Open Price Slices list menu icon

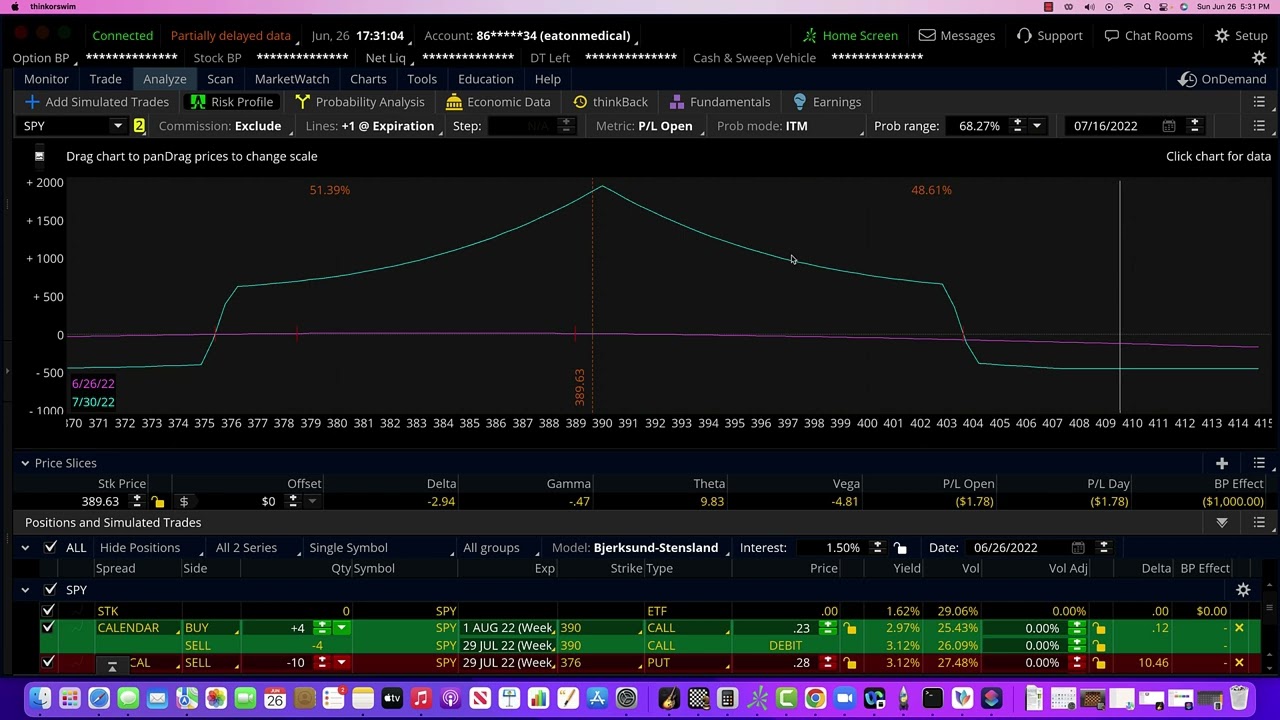click(x=1259, y=463)
